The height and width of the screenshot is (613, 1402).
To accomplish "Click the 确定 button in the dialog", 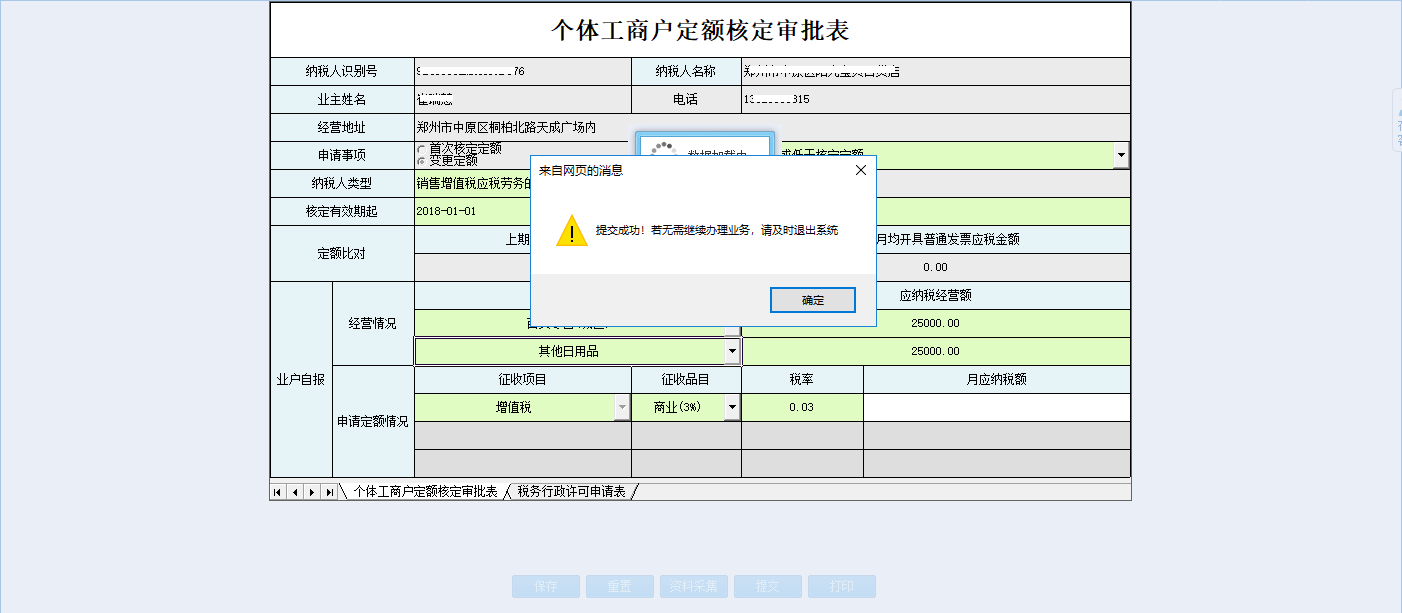I will [x=812, y=300].
